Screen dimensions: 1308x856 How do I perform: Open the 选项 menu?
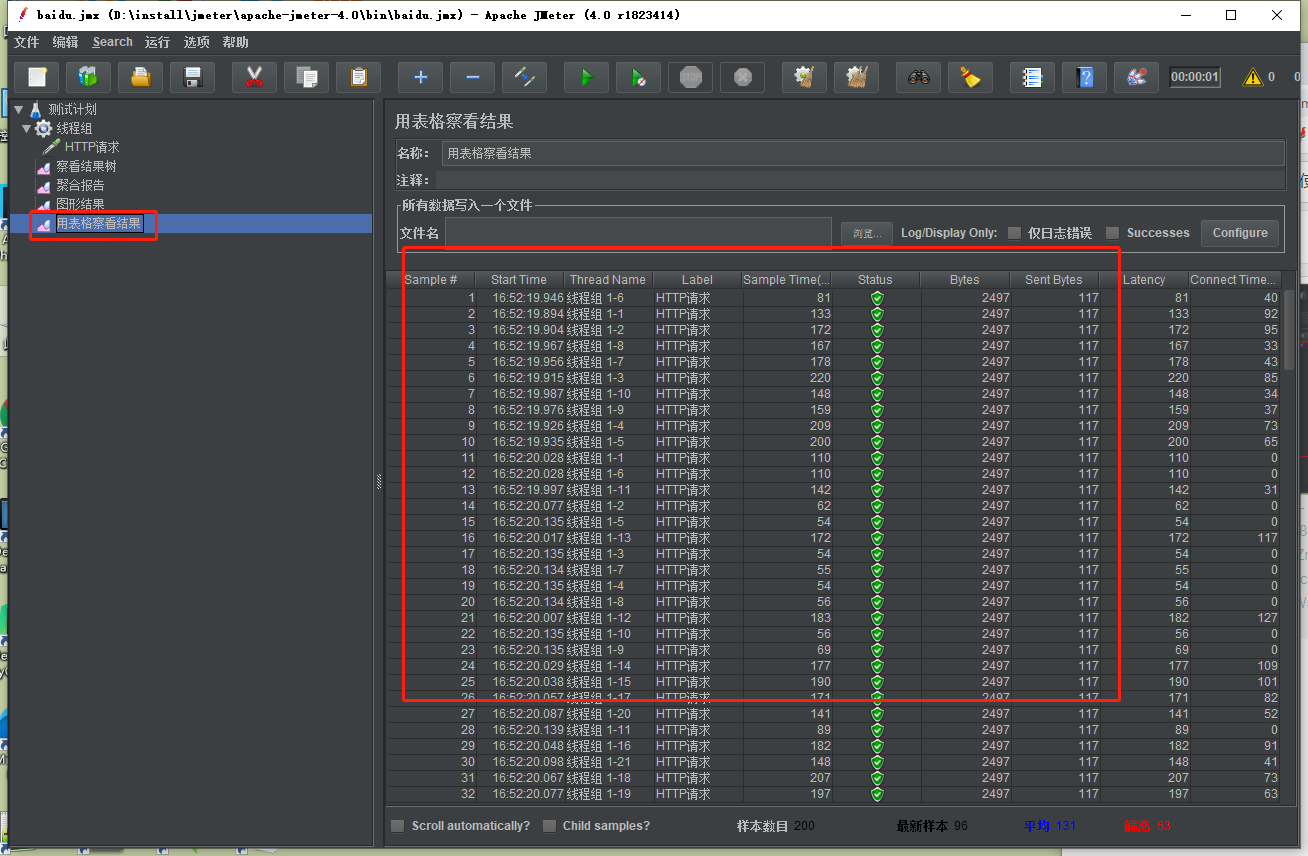pos(197,42)
